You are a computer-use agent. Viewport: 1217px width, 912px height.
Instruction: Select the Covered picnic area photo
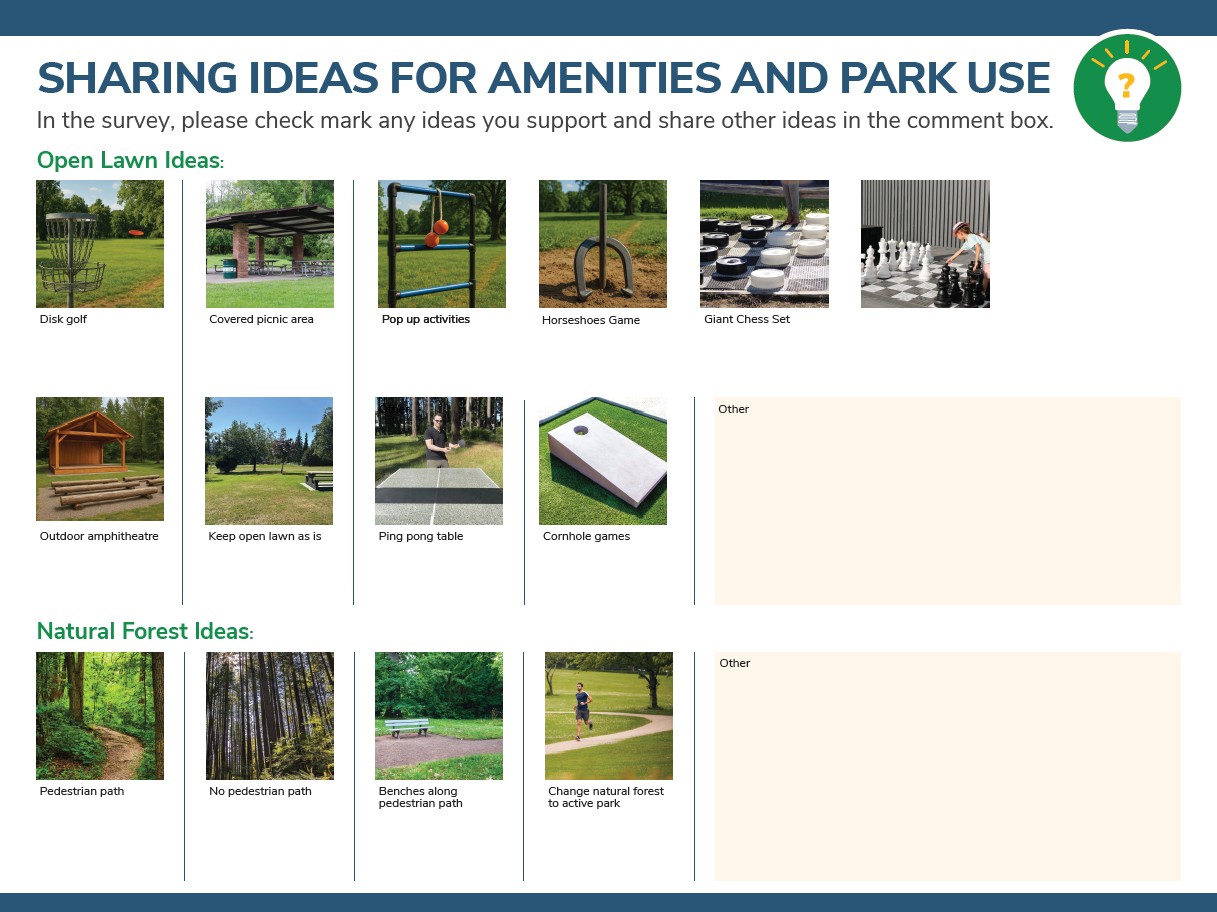pos(270,244)
